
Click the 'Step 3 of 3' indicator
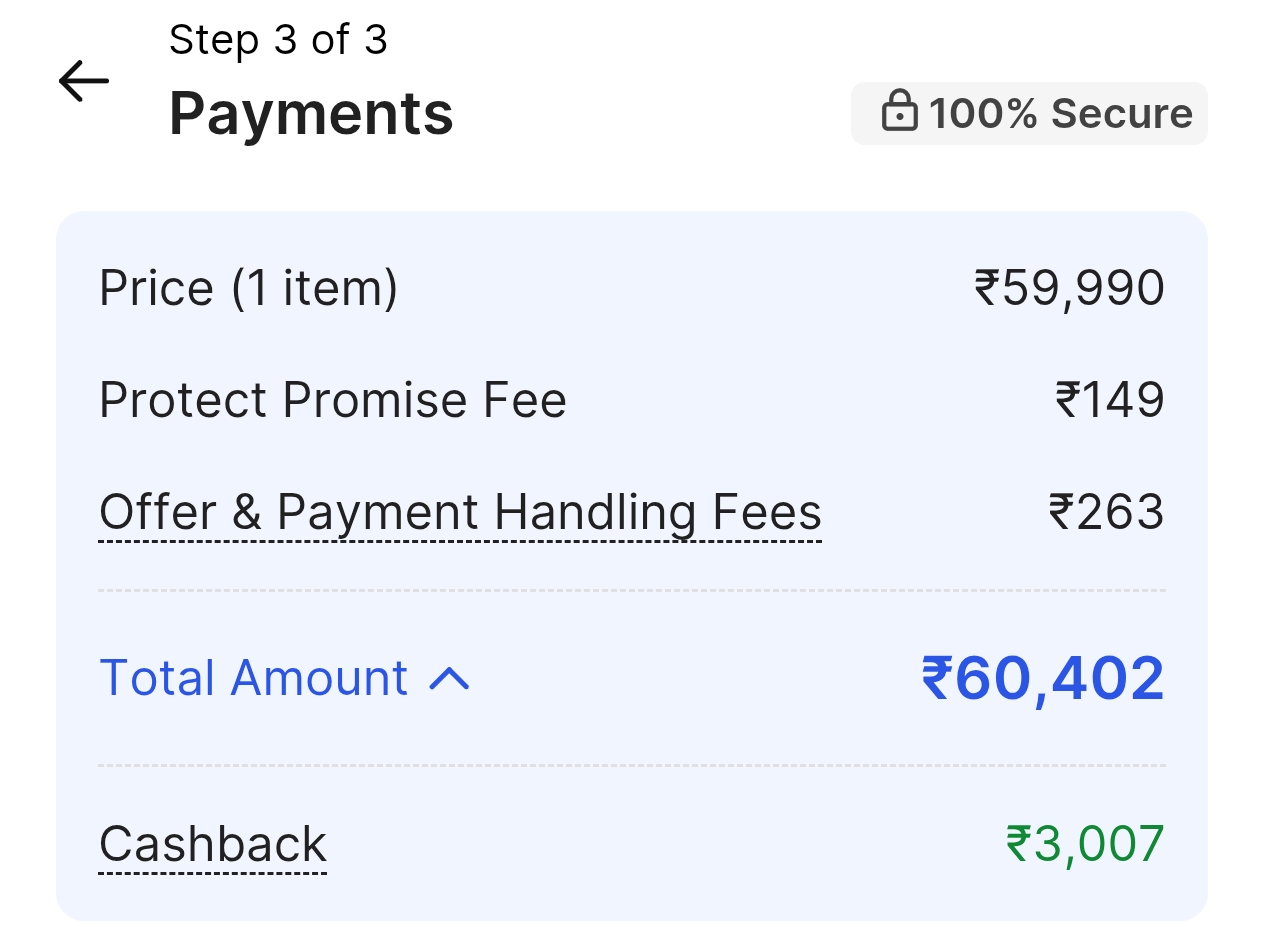(x=278, y=41)
